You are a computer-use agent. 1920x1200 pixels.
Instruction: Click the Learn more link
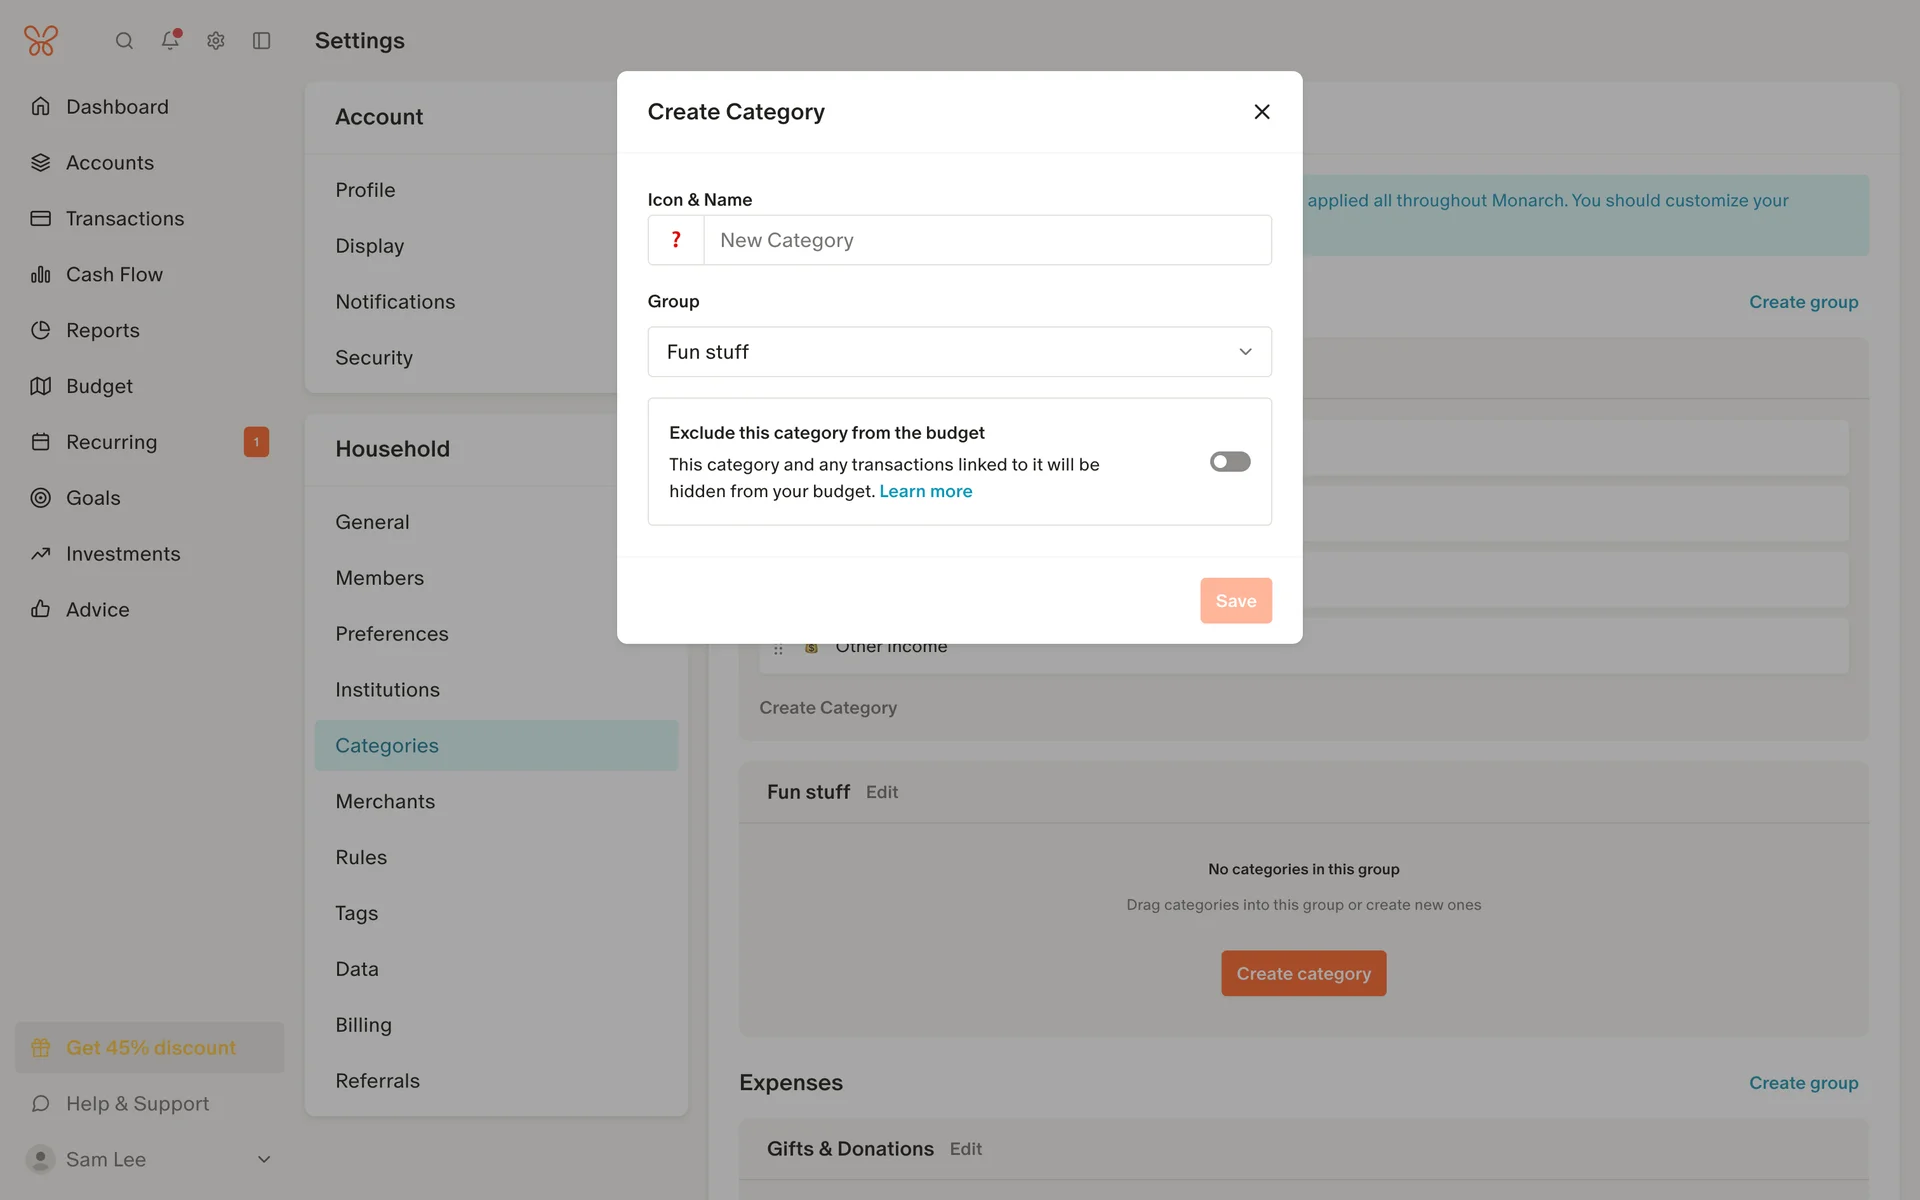(925, 491)
